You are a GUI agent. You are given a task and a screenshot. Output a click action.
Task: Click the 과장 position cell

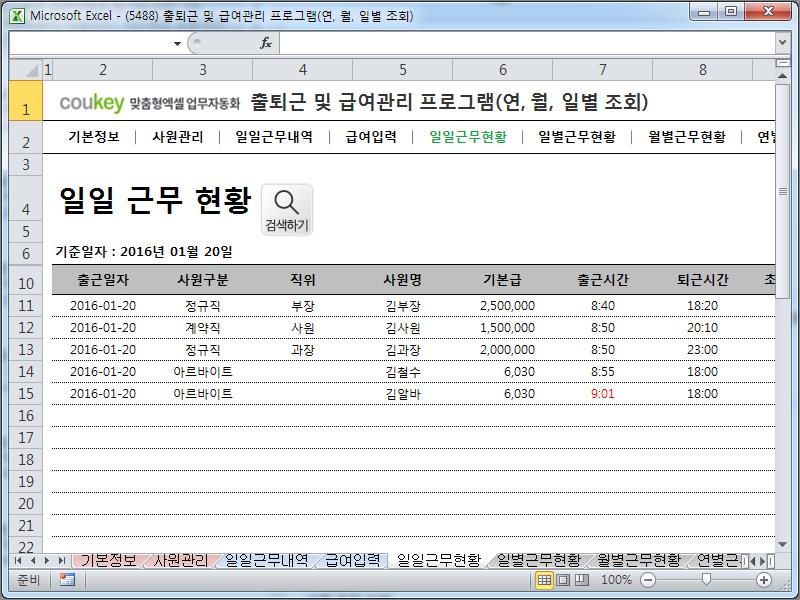[x=303, y=349]
